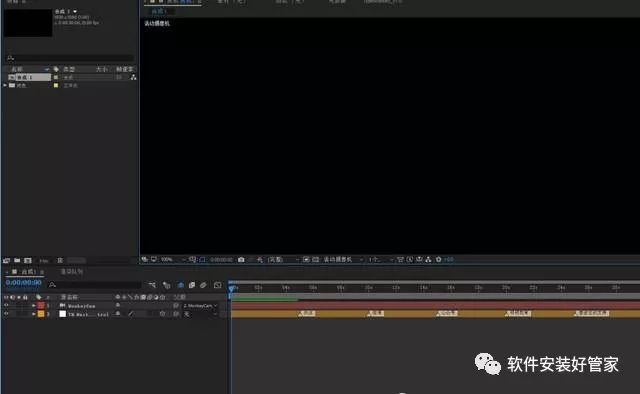Open the view layout dropdown (1个…)

[x=381, y=260]
